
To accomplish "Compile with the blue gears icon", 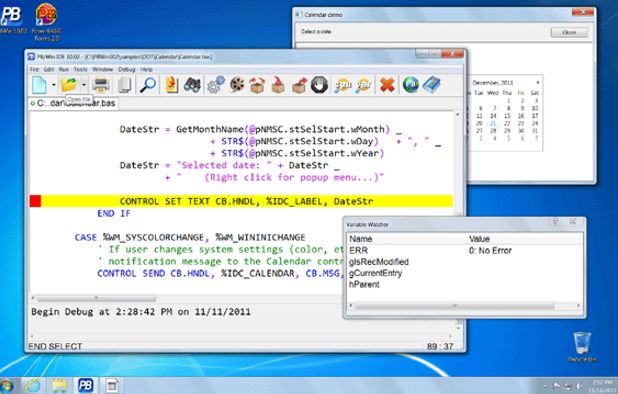I will (x=216, y=85).
